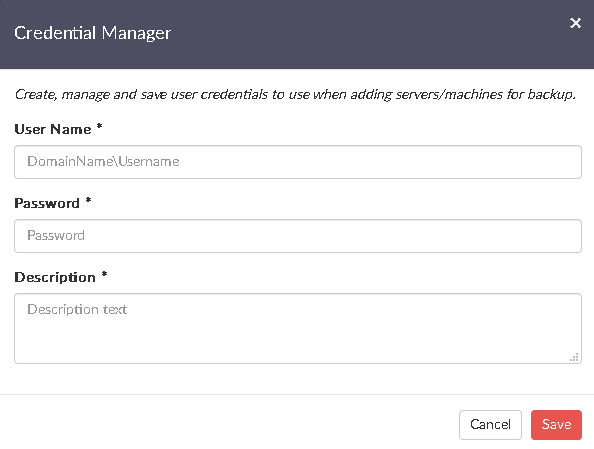Click the dark dialog header bar
The width and height of the screenshot is (594, 449).
297,34
